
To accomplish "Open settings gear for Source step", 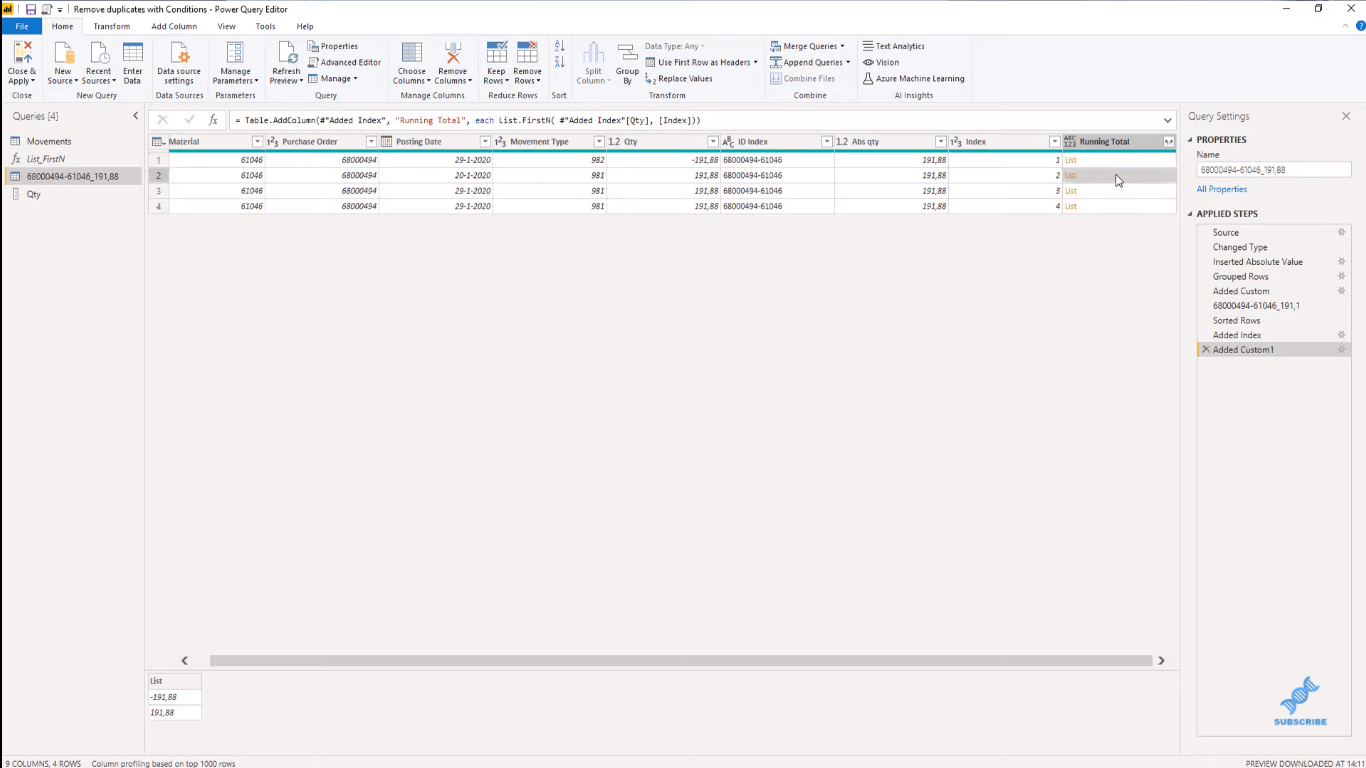I will [1342, 232].
